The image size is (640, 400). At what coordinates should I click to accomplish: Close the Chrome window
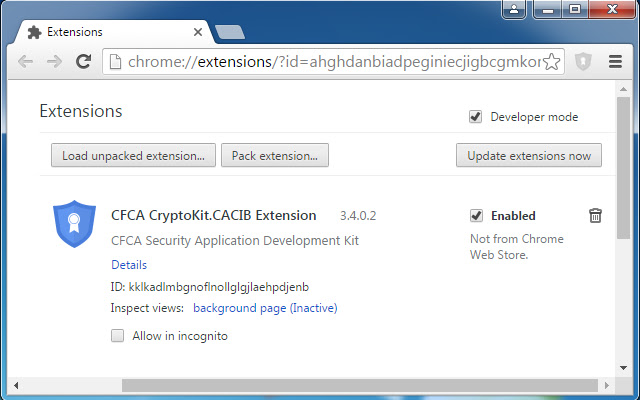coord(612,9)
